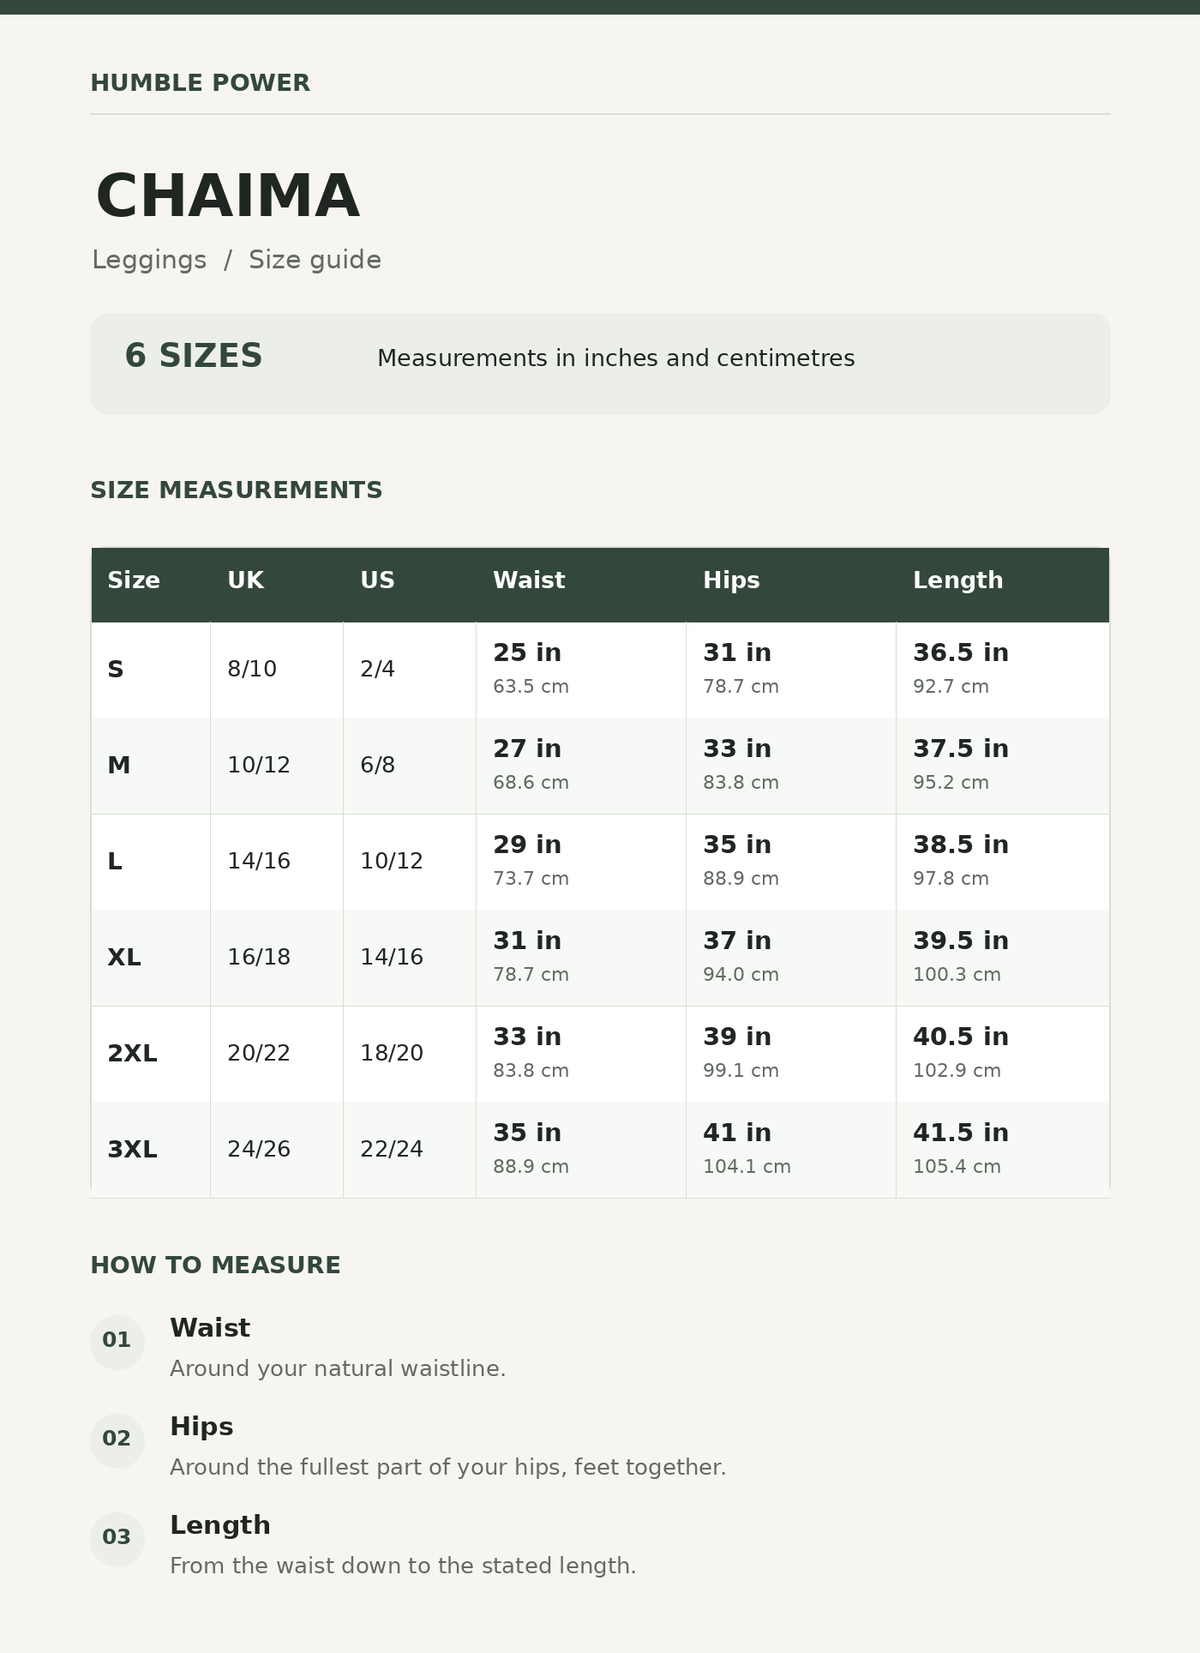The image size is (1200, 1653).
Task: Click the 03 Length step badge
Action: 117,1538
